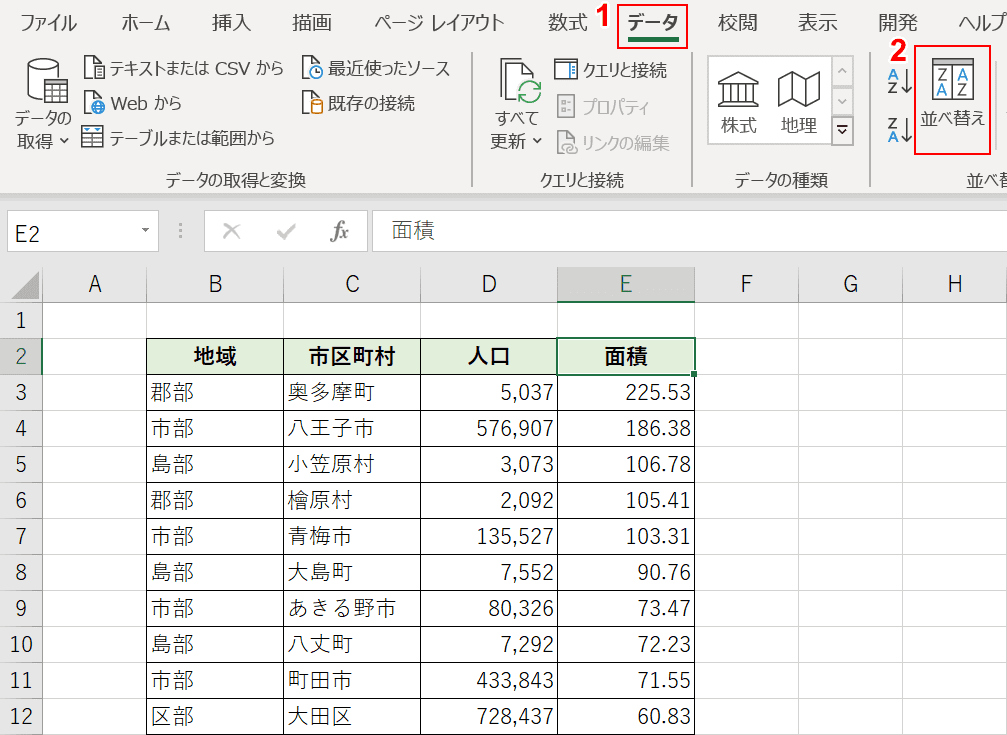The width and height of the screenshot is (1007, 735).
Task: Open 既存の接続 dialog
Action: tap(358, 103)
